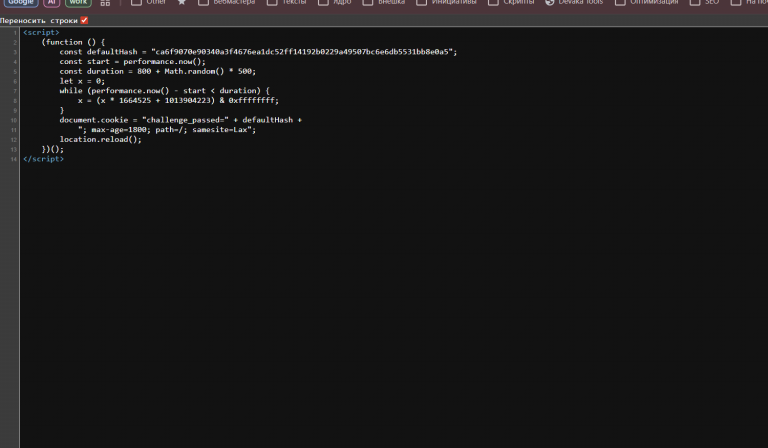768x448 pixels.
Task: Click the defaultHash hash string value
Action: [x=304, y=52]
